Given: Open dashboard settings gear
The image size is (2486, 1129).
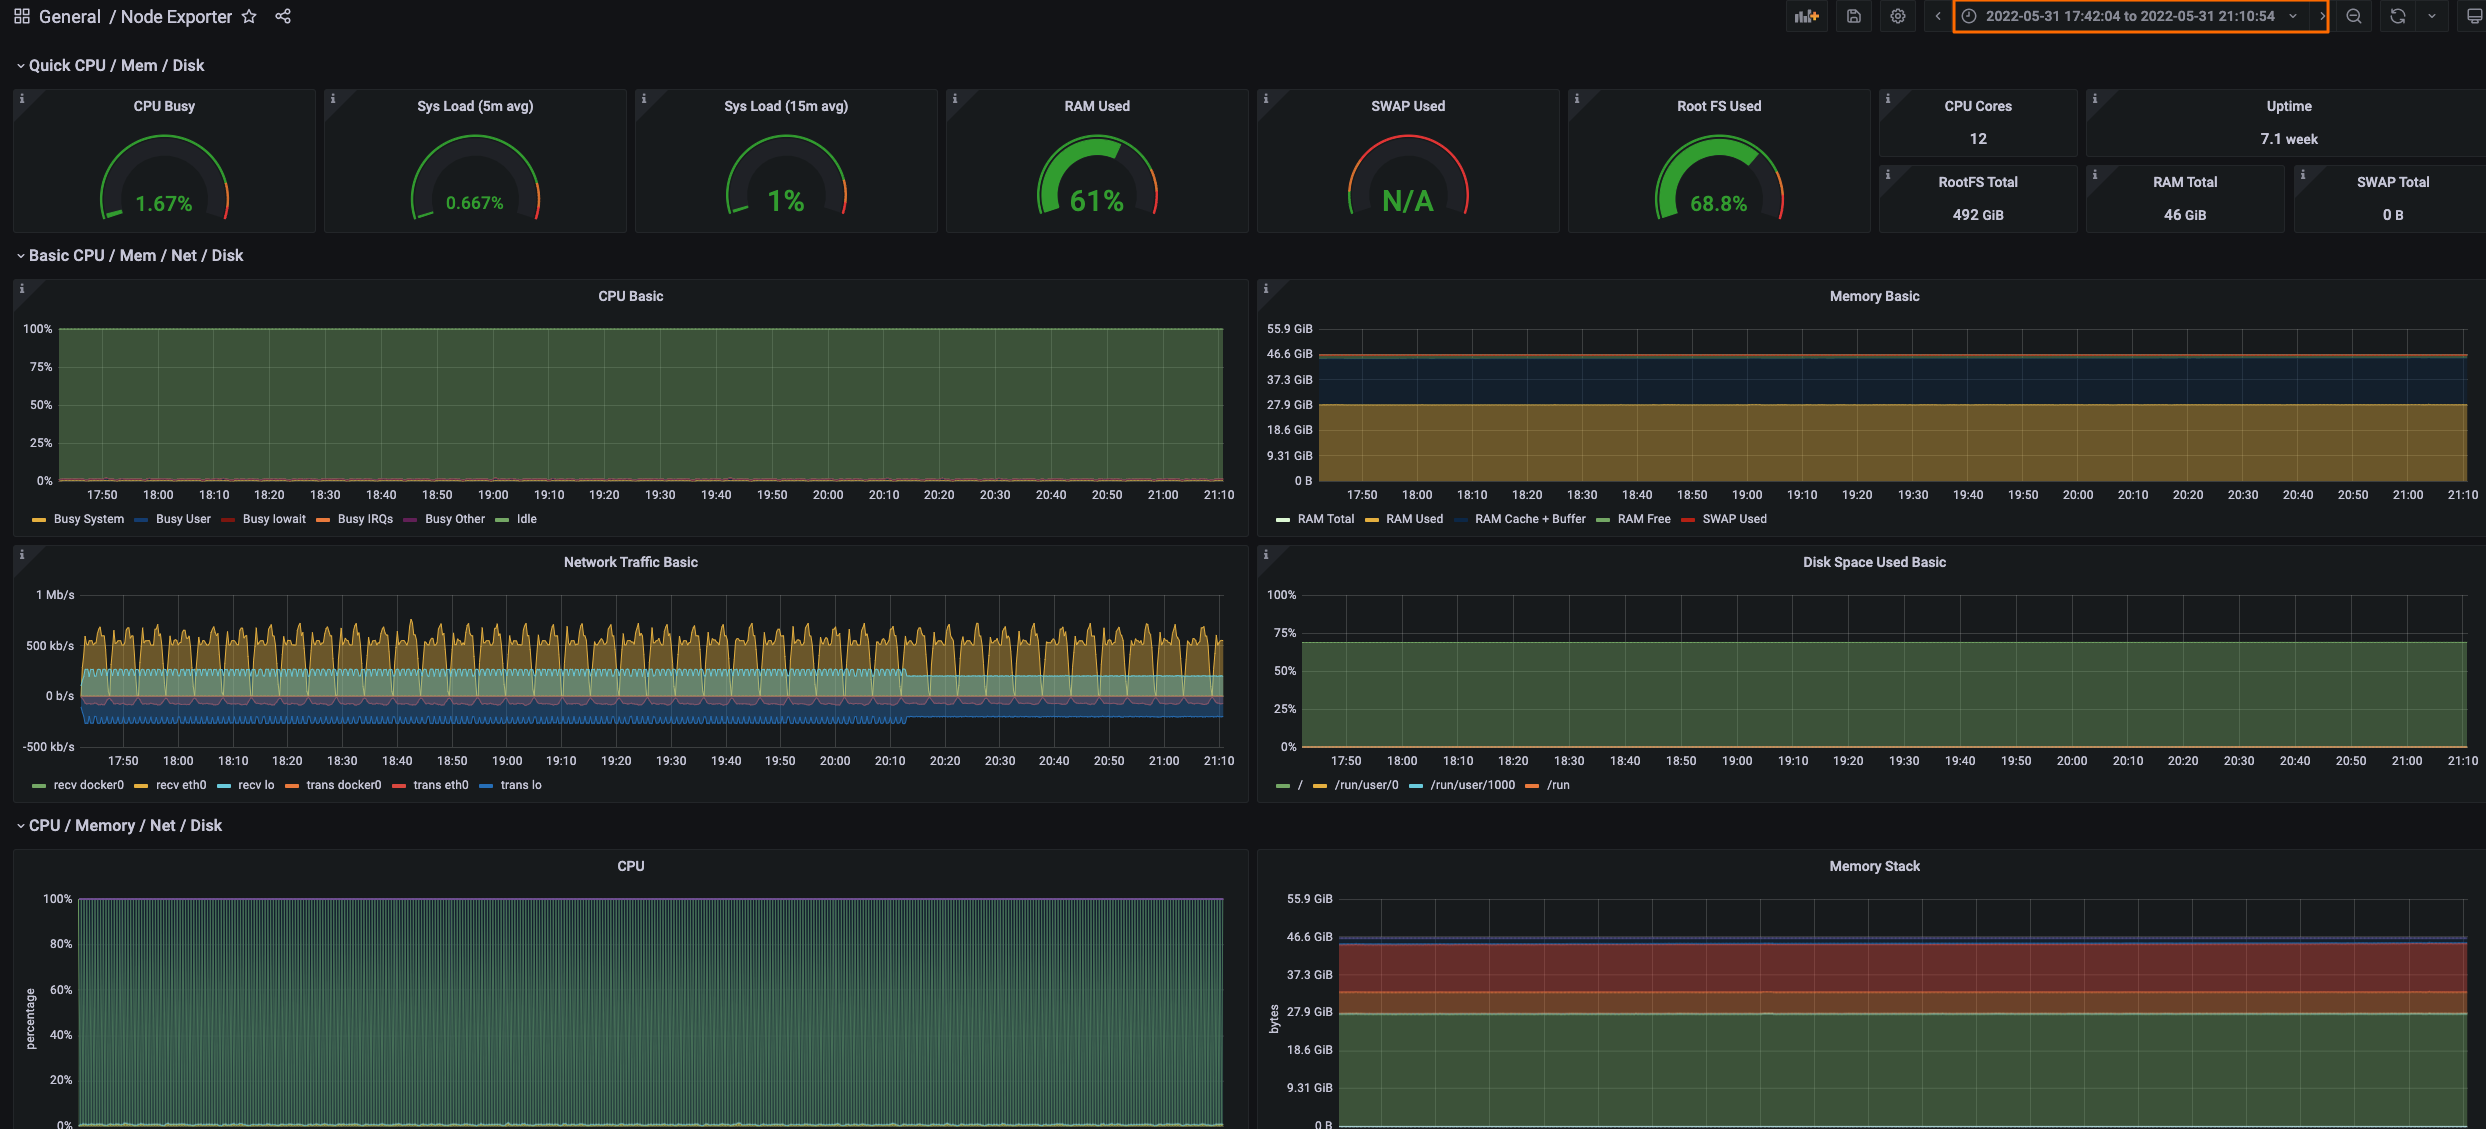Looking at the screenshot, I should [1898, 16].
